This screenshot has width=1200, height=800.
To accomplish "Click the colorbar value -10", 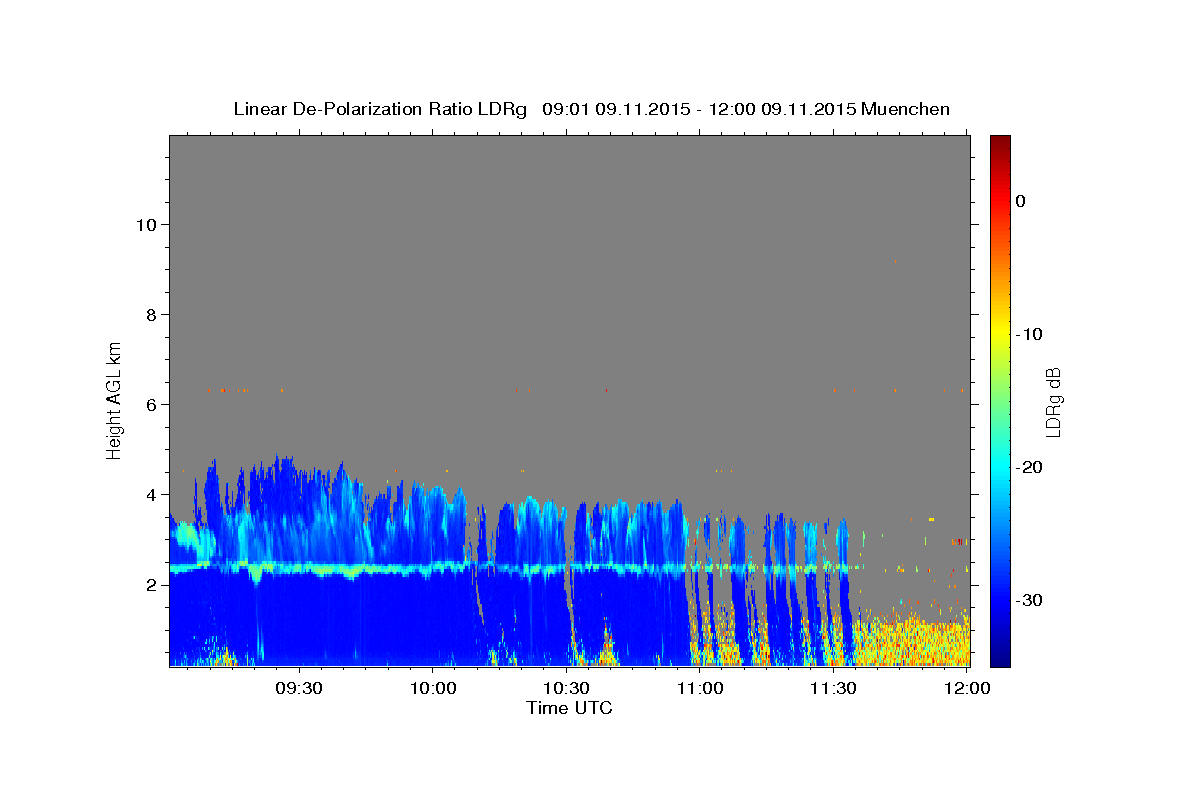I will coord(1029,334).
